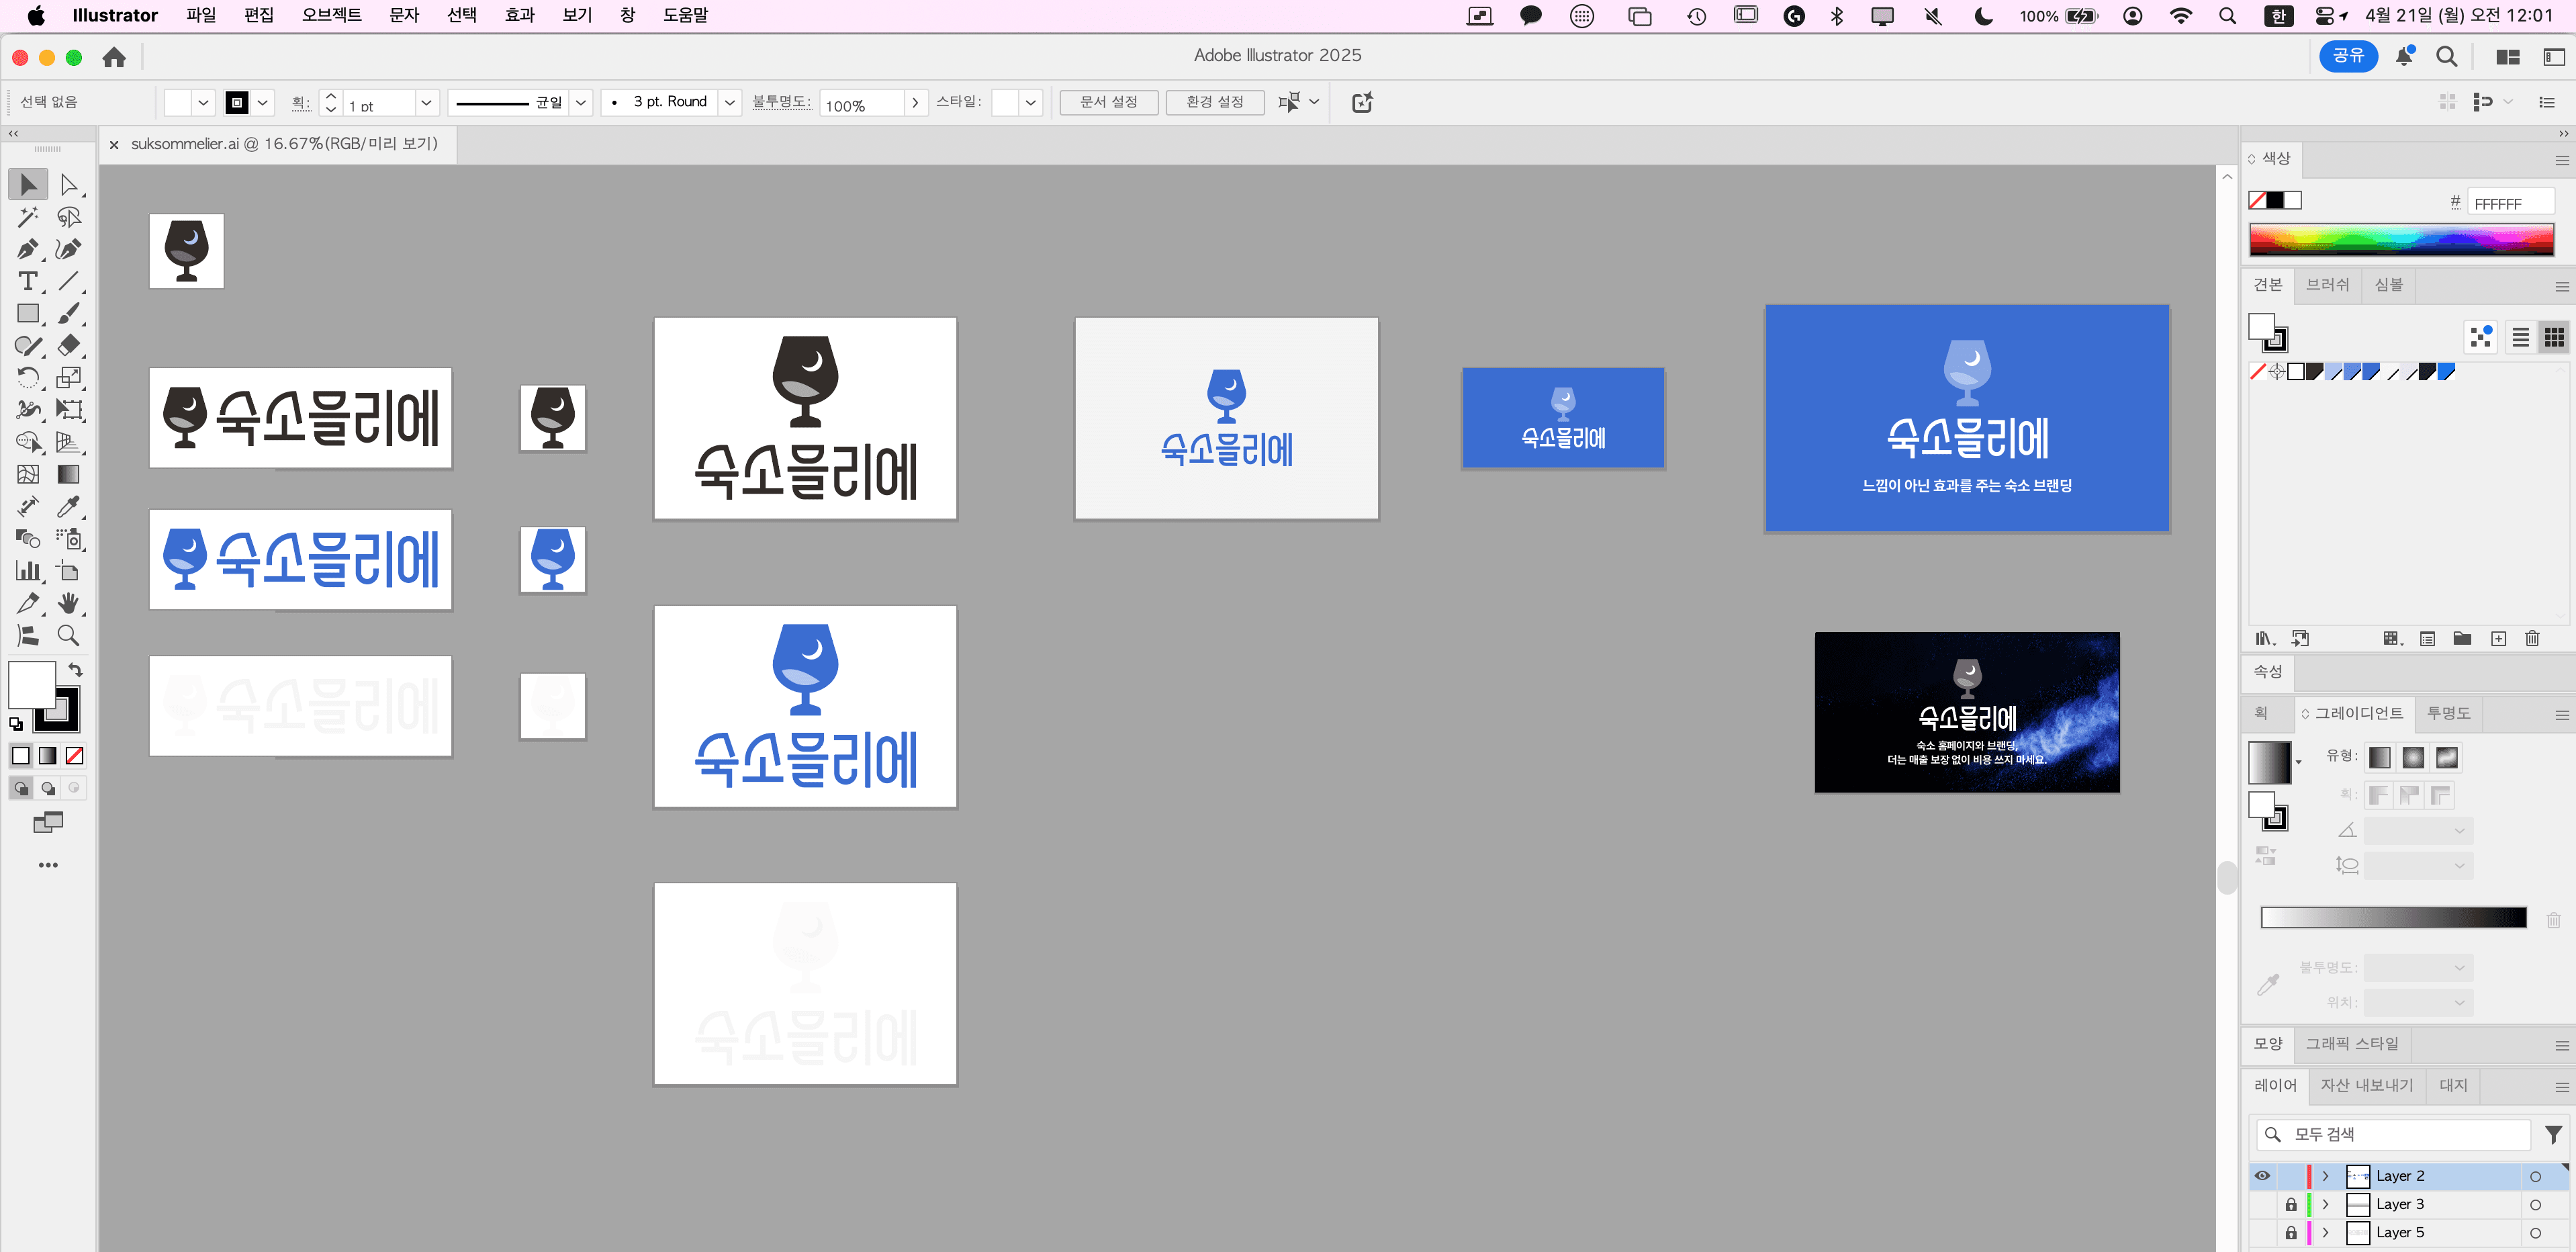This screenshot has height=1252, width=2576.
Task: Select the Hand tool
Action: tap(68, 602)
